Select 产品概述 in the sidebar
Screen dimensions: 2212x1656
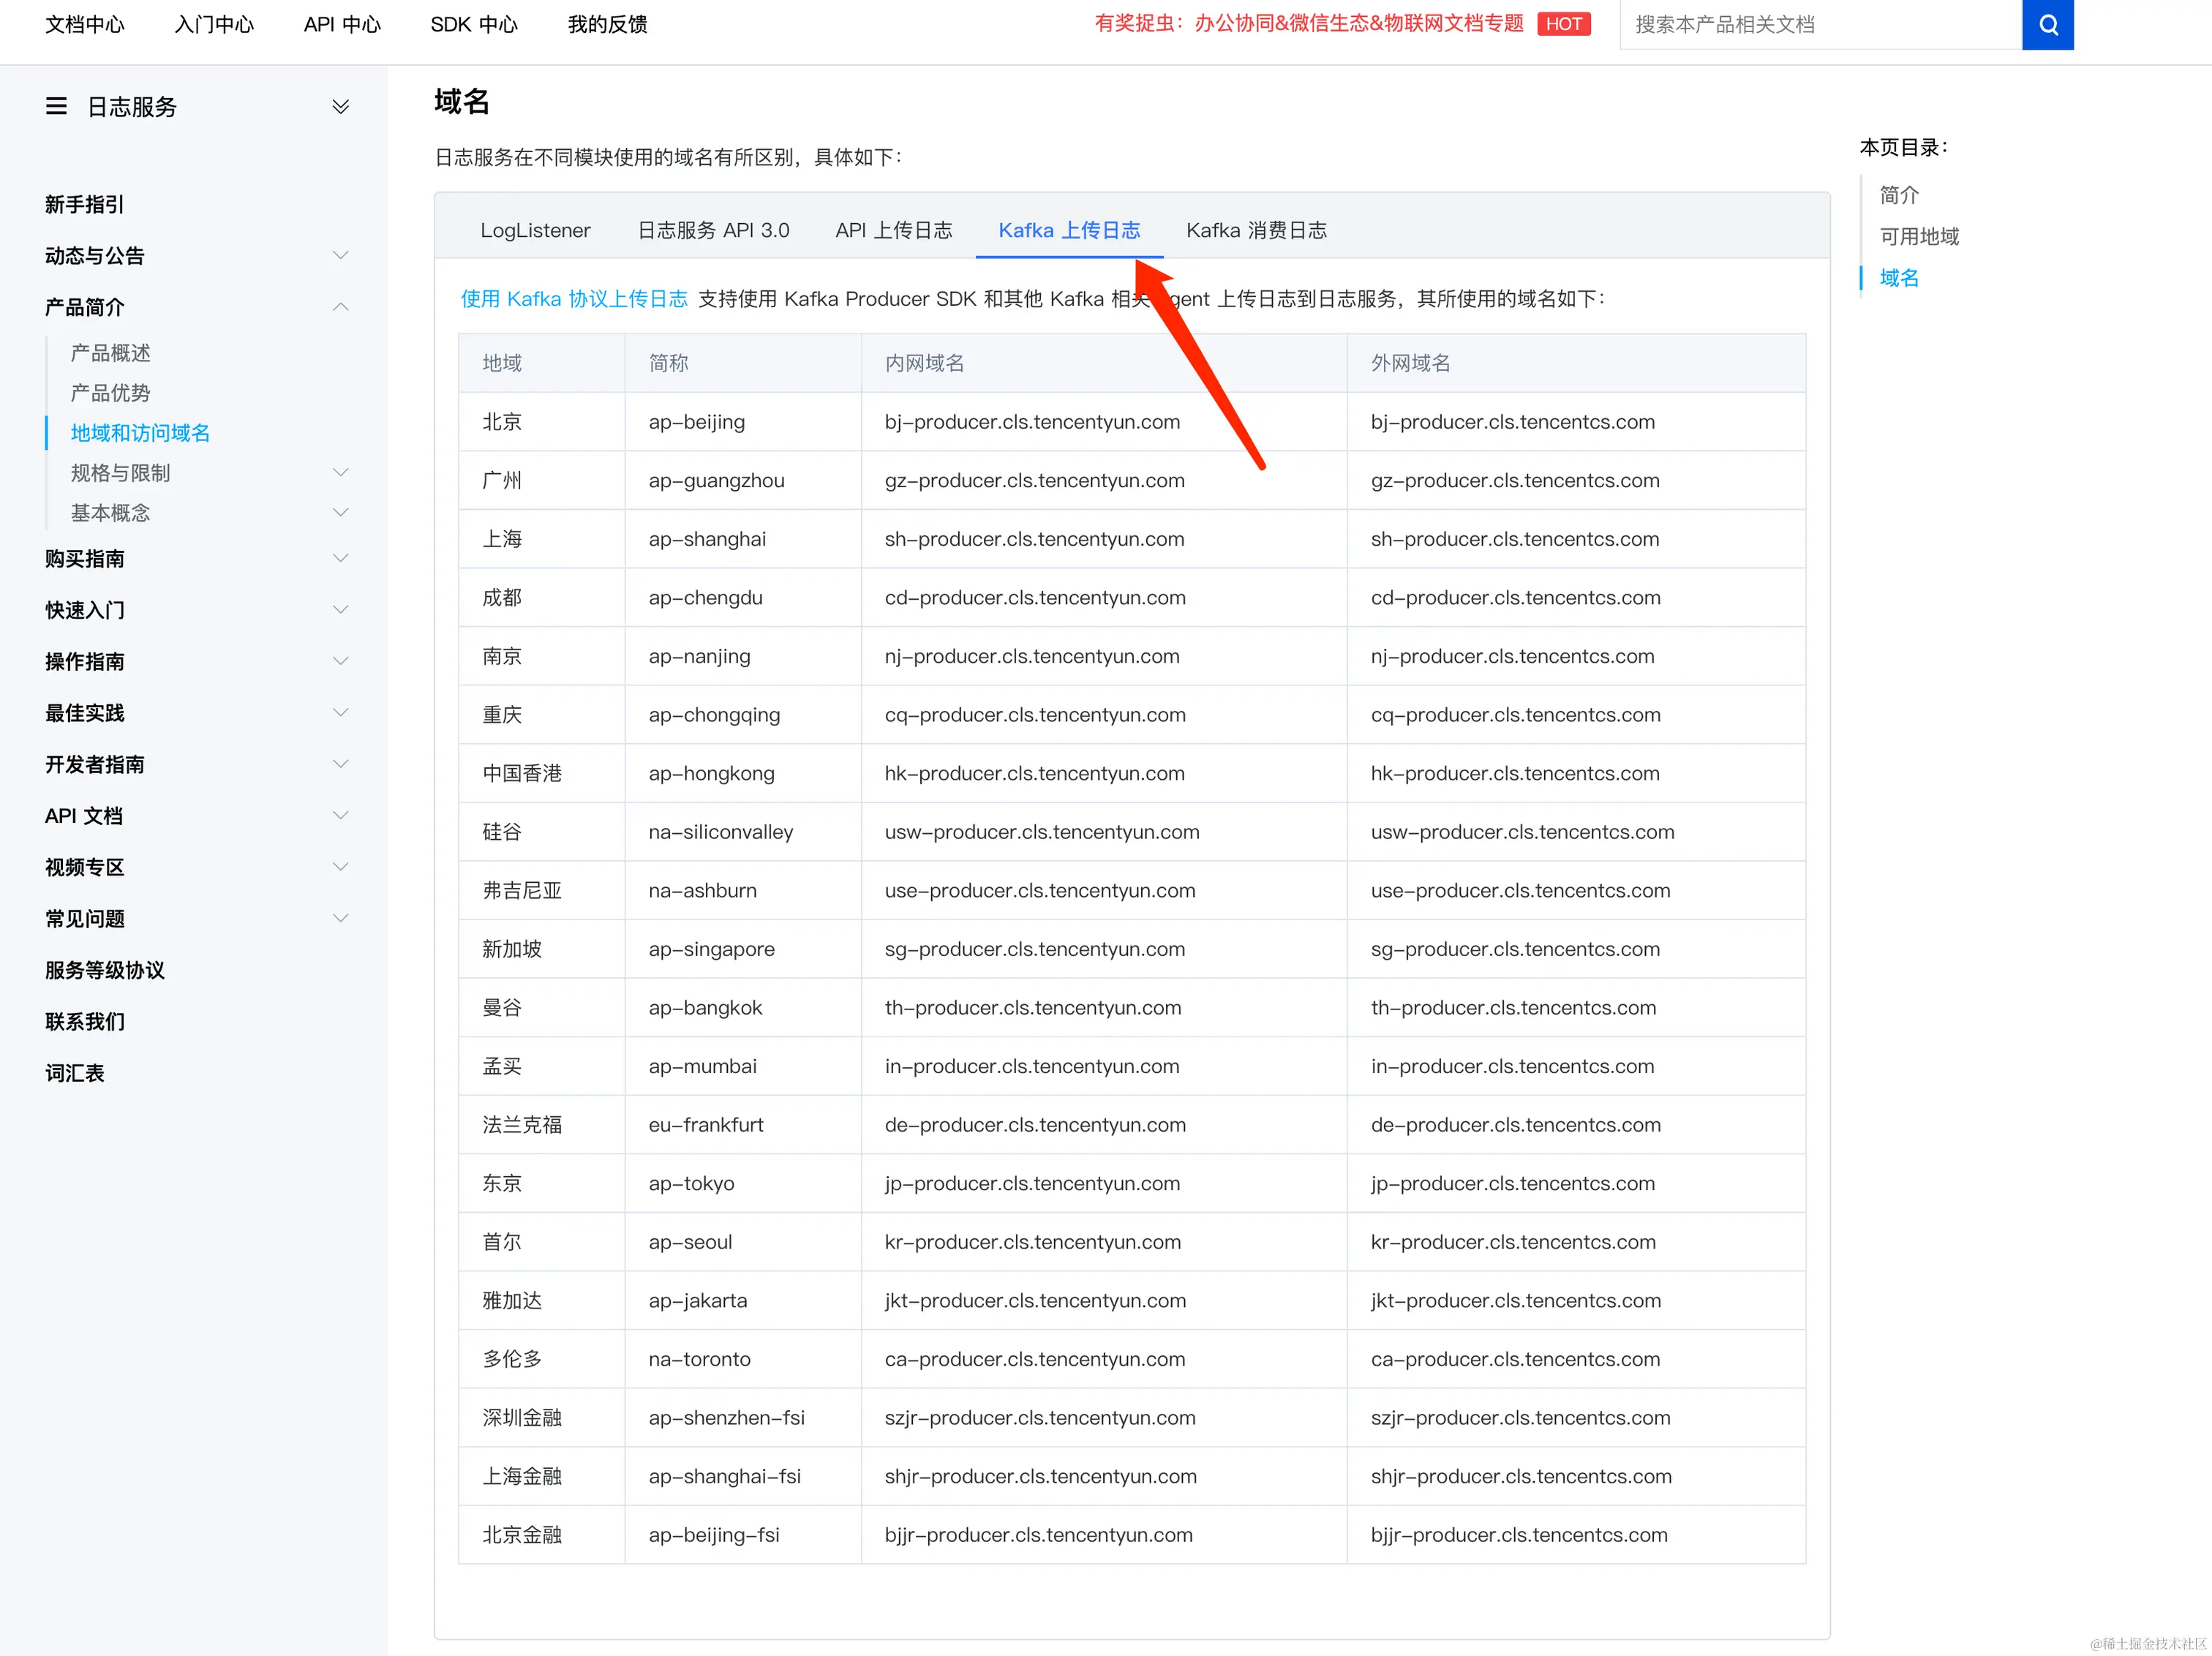(110, 353)
